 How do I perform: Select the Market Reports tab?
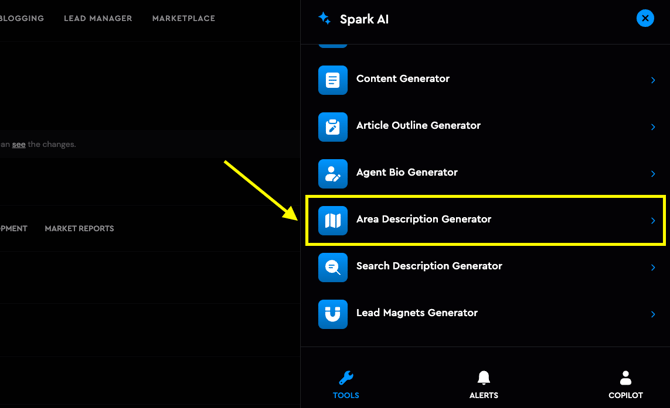pyautogui.click(x=79, y=229)
